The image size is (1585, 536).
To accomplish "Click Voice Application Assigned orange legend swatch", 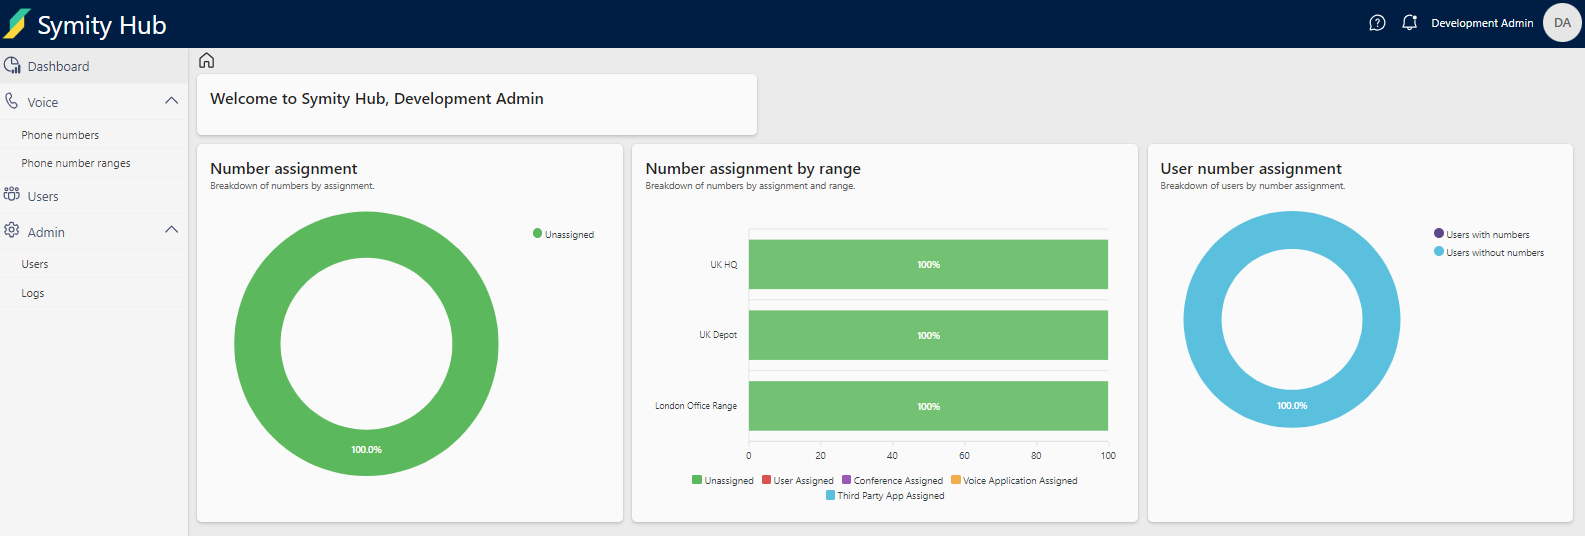I will [956, 480].
